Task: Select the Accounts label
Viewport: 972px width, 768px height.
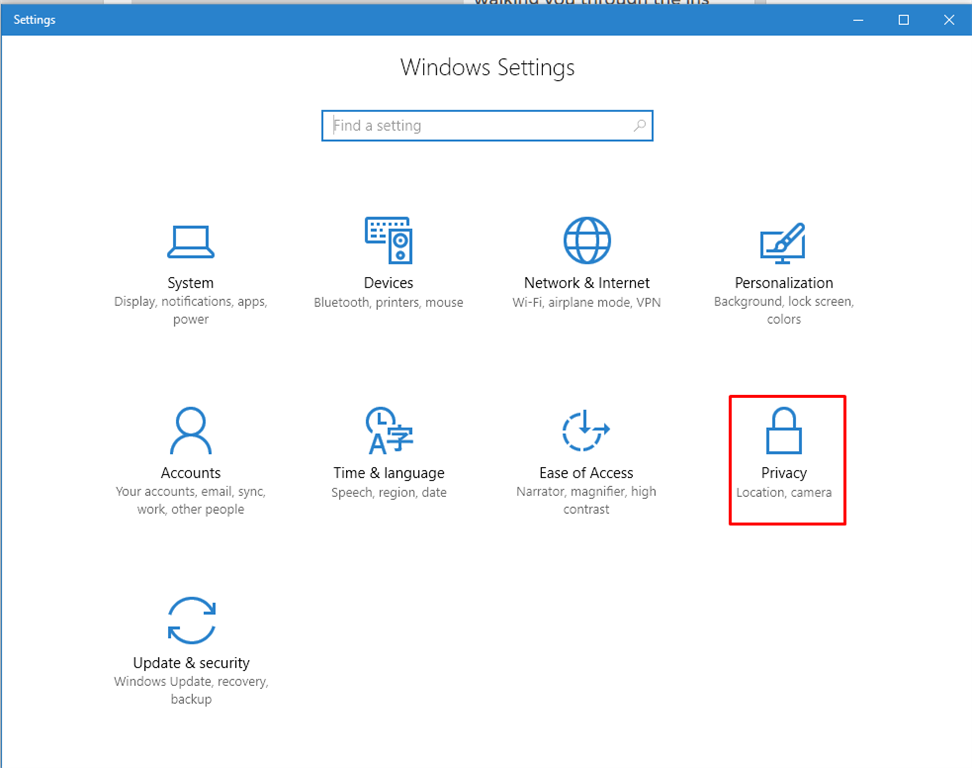Action: [x=190, y=473]
